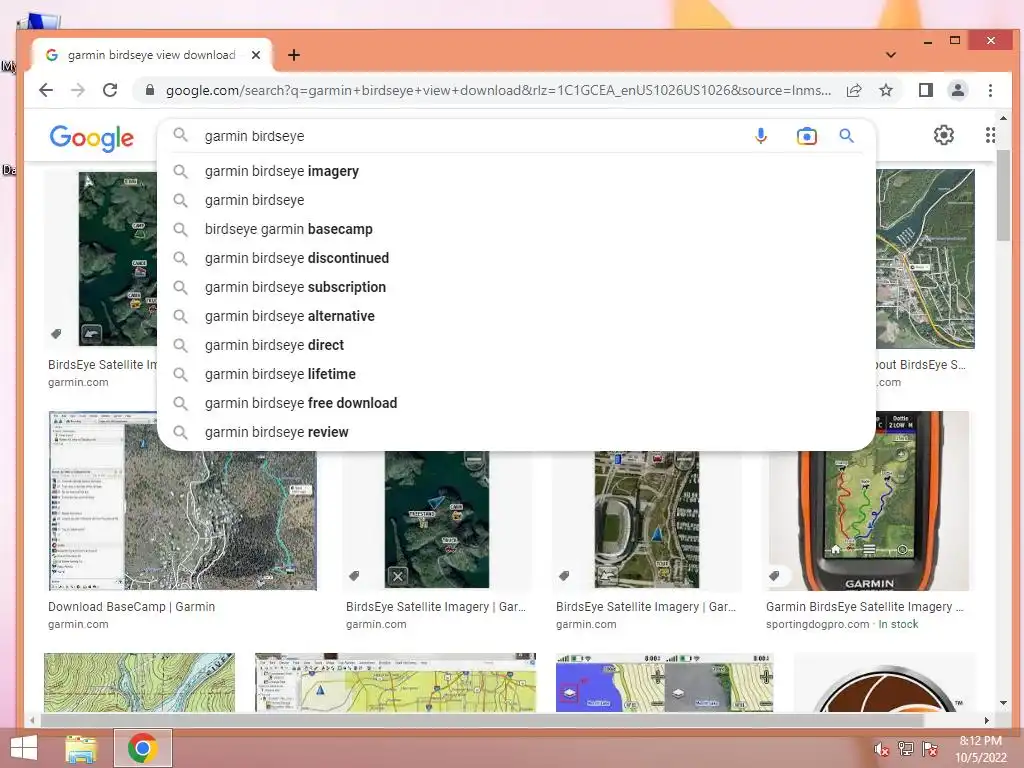1024x768 pixels.
Task: Click the Chrome taskbar icon
Action: point(142,748)
